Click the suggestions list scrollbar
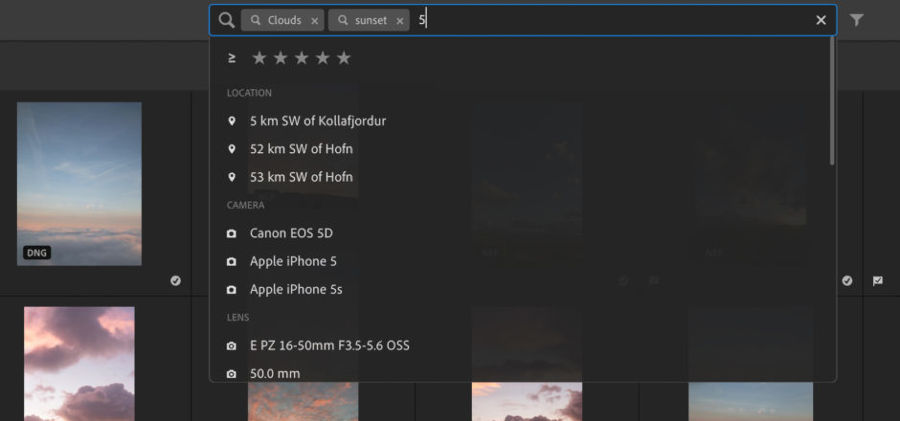Image resolution: width=900 pixels, height=421 pixels. click(x=832, y=100)
